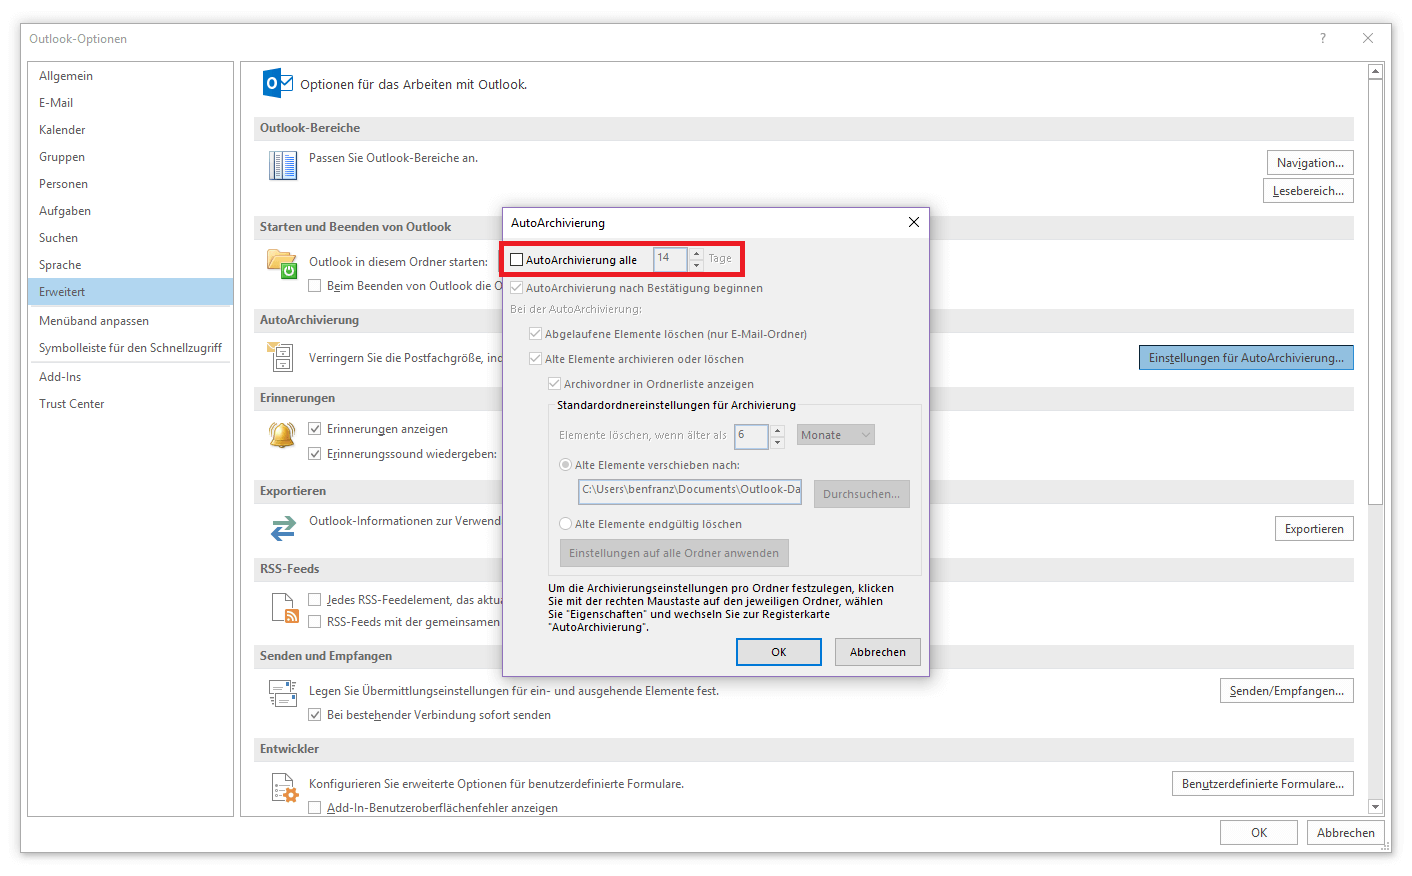Select the Erweitert category
This screenshot has width=1412, height=876.
[x=130, y=292]
